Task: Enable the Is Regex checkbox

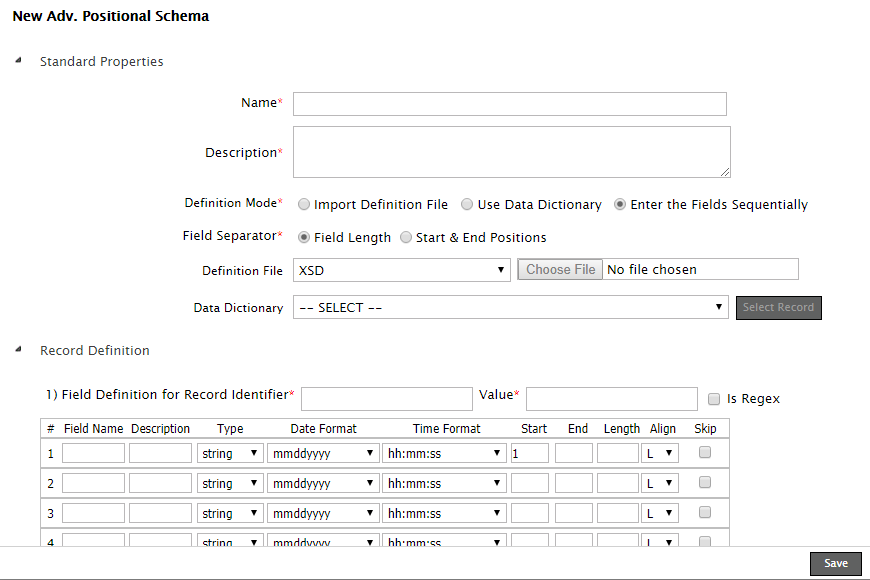Action: tap(714, 399)
